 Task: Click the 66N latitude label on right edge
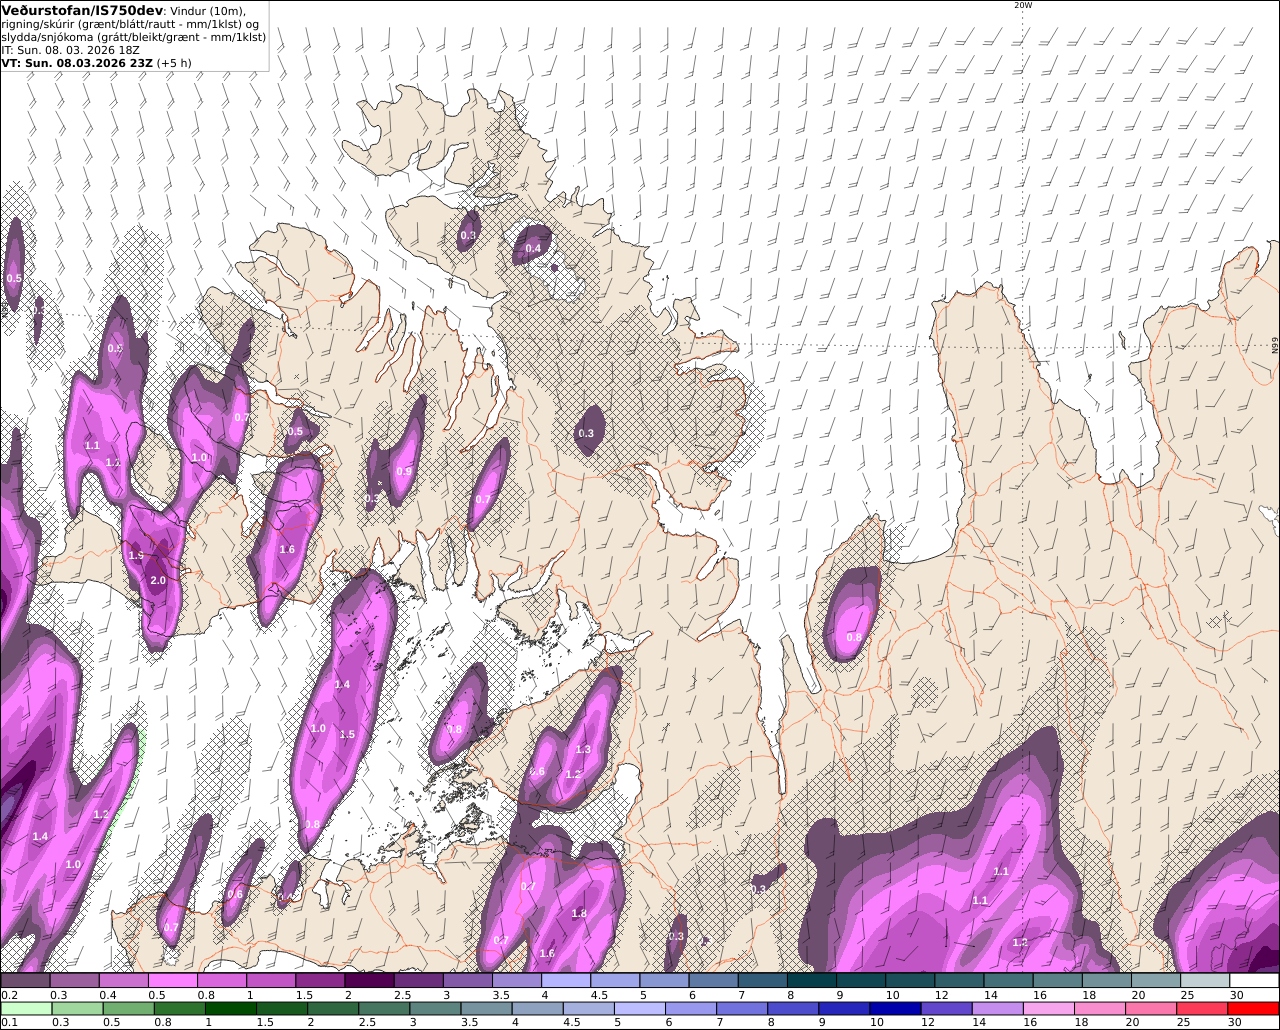[1275, 344]
